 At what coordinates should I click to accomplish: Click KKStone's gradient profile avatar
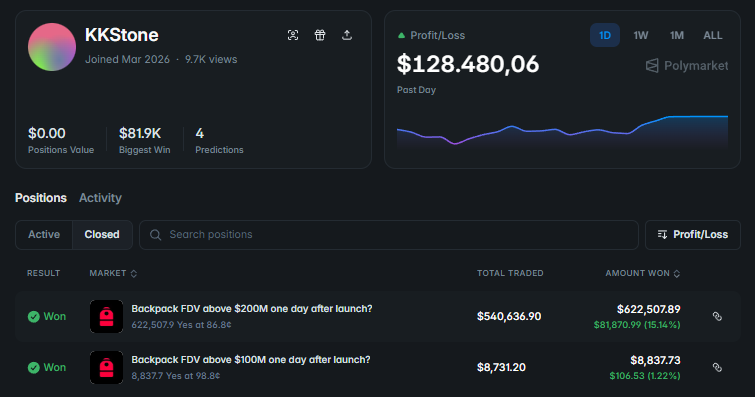[x=52, y=47]
